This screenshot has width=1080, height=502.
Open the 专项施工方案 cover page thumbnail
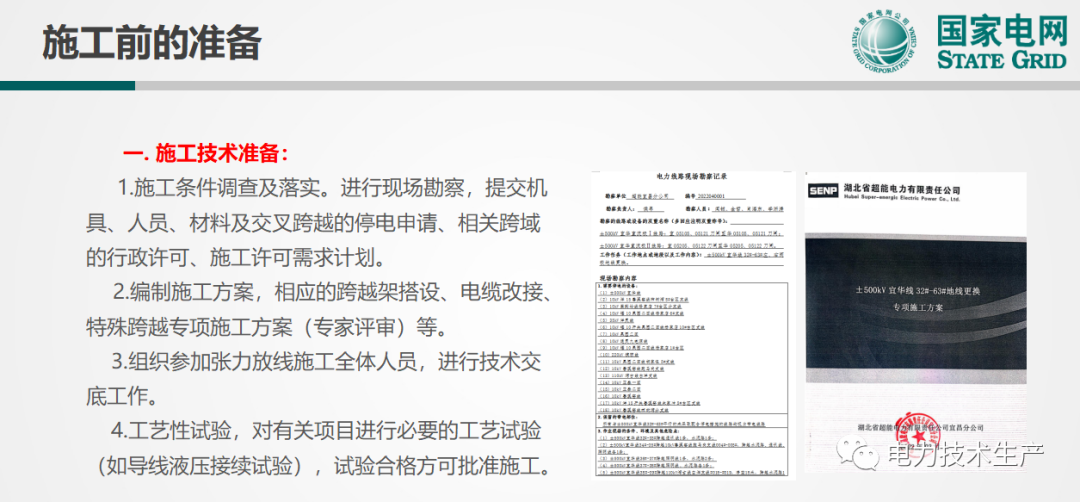click(x=915, y=322)
